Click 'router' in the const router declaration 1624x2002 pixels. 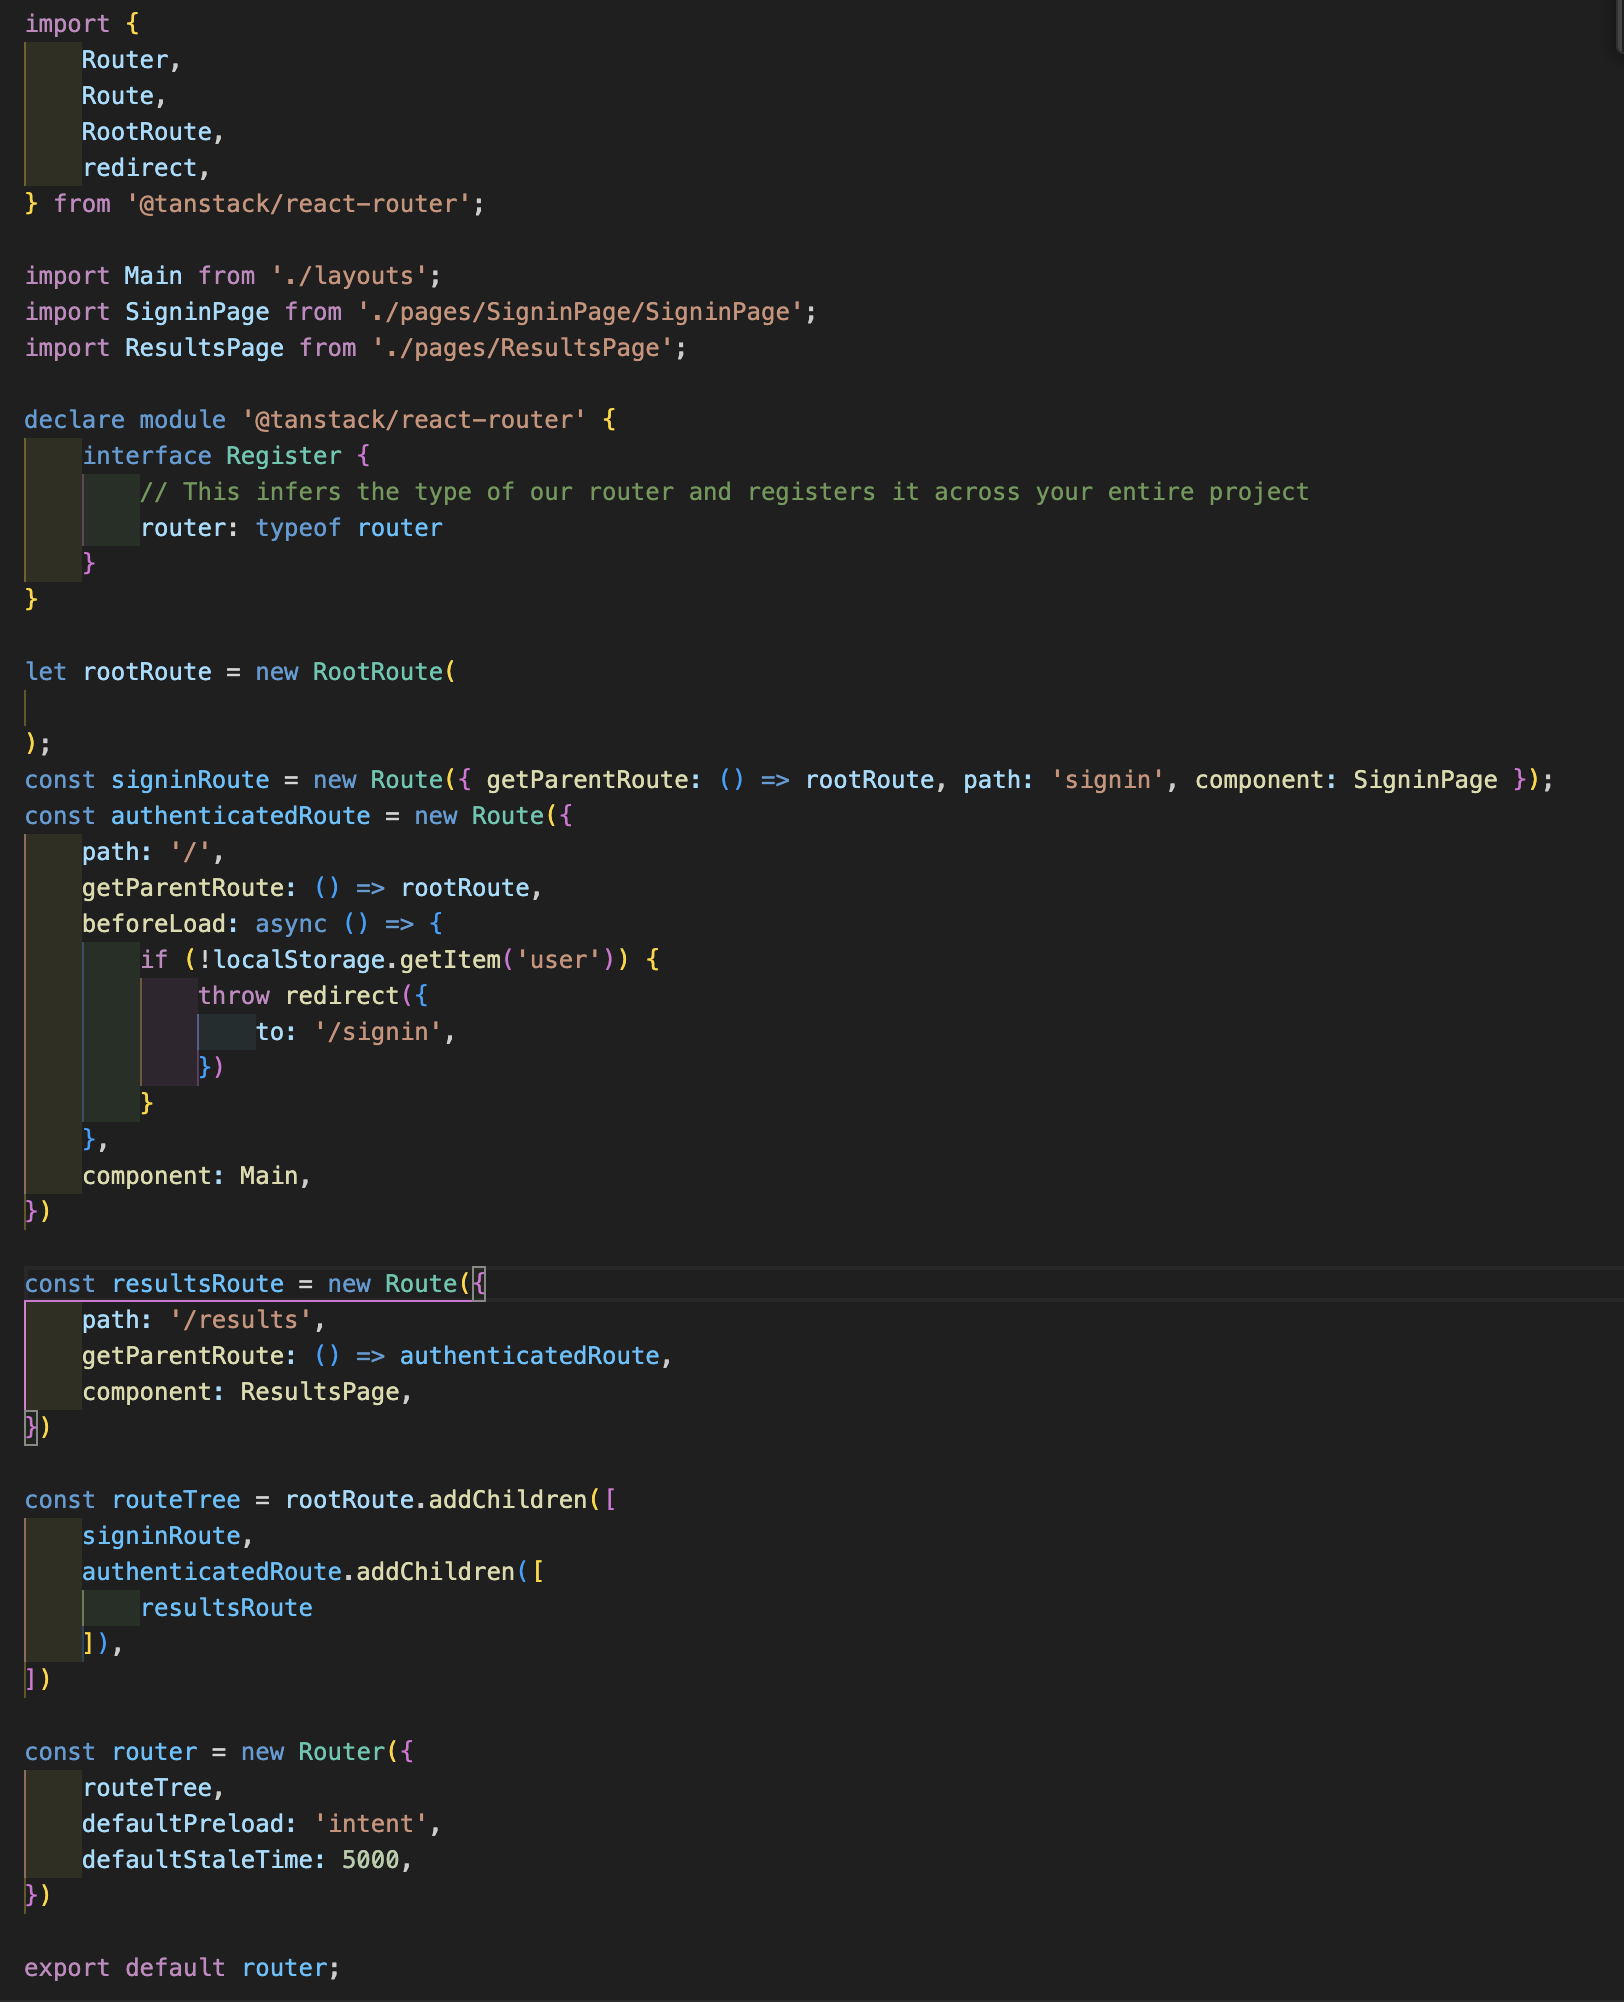tap(154, 1752)
